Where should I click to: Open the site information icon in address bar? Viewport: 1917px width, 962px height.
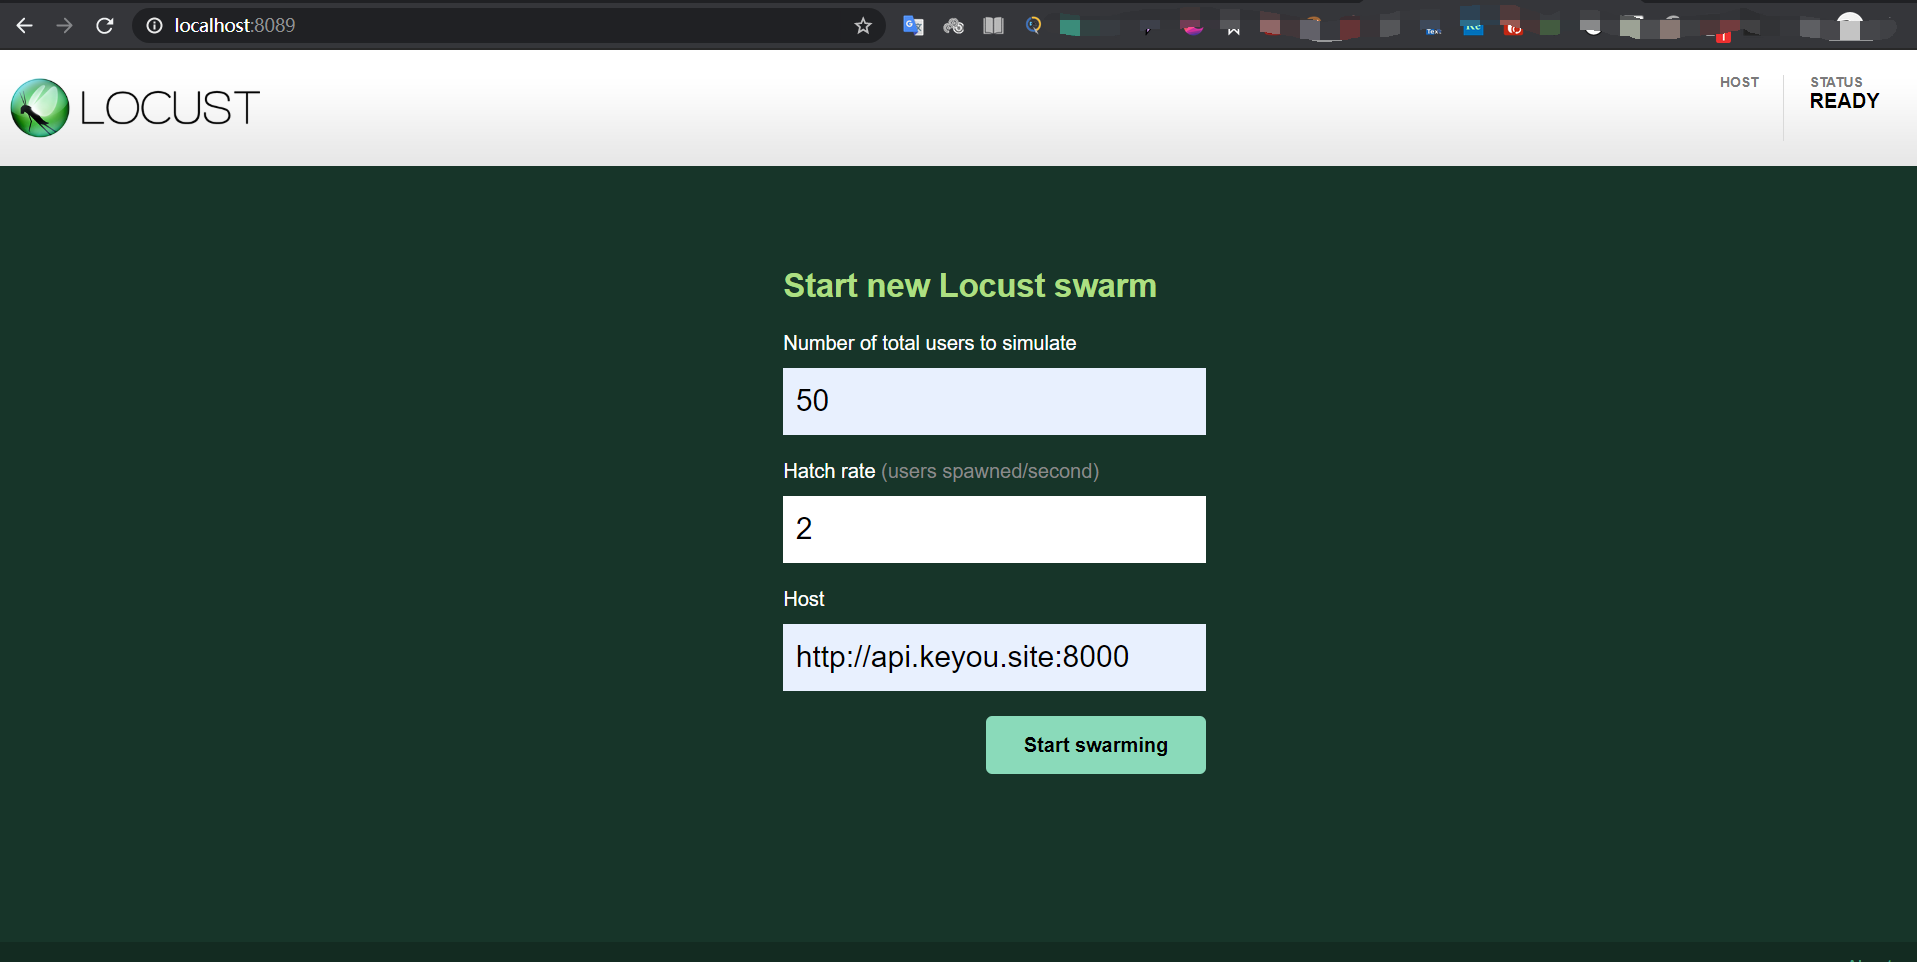click(x=154, y=26)
